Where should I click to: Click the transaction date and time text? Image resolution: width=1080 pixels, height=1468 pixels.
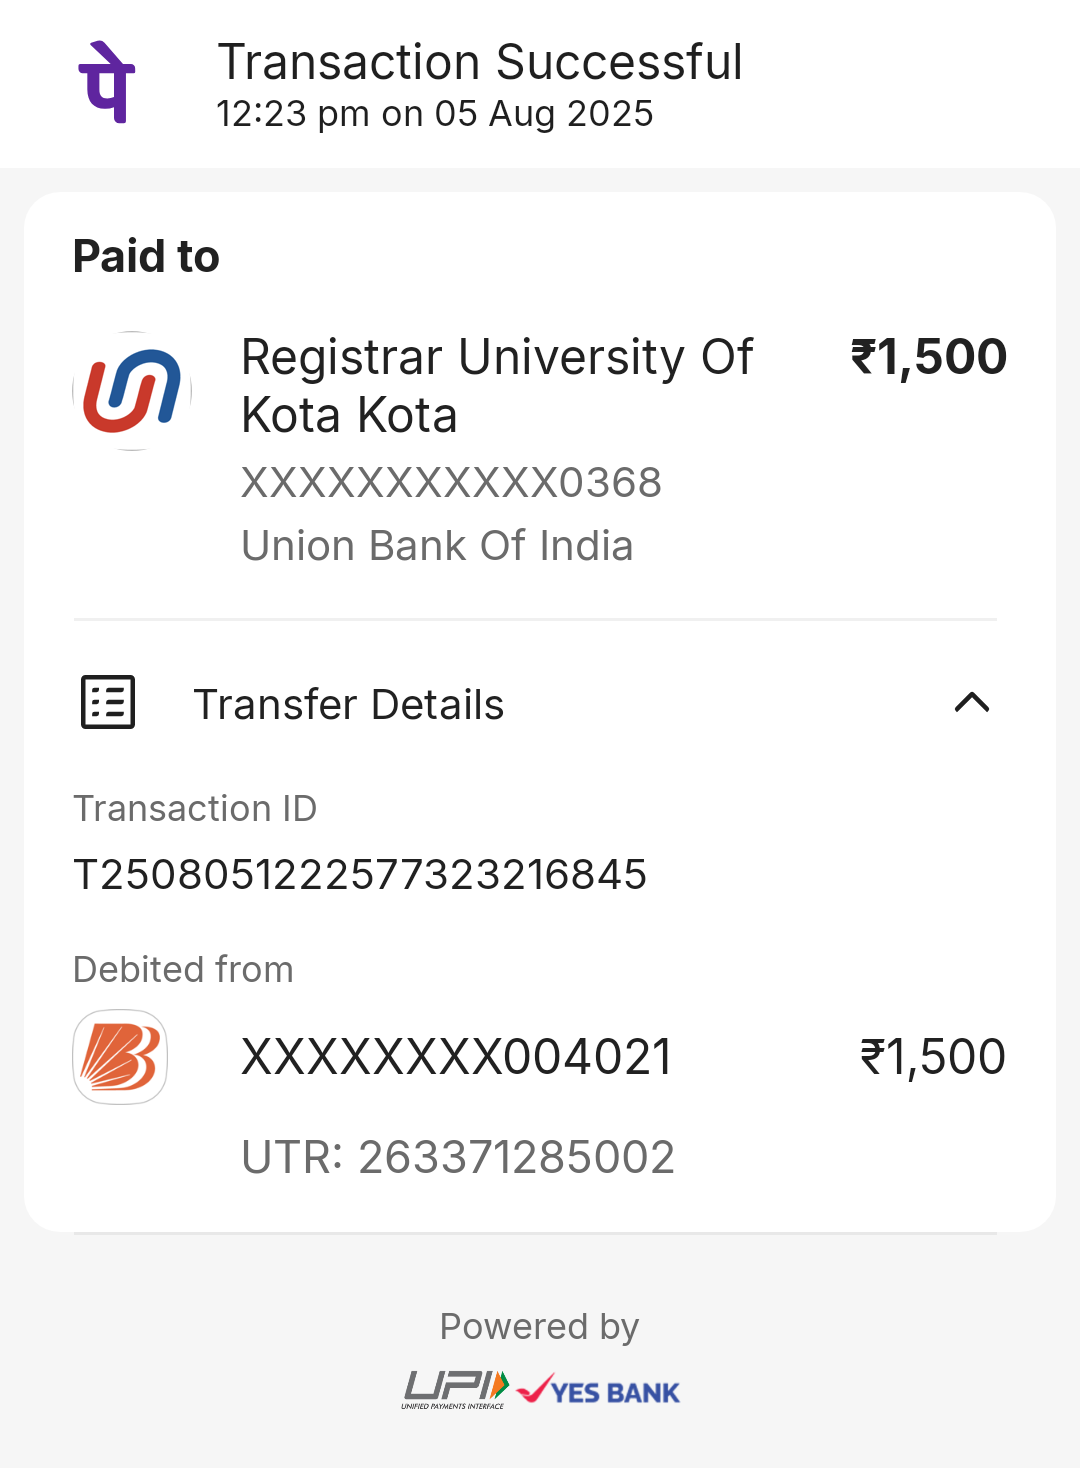tap(434, 114)
